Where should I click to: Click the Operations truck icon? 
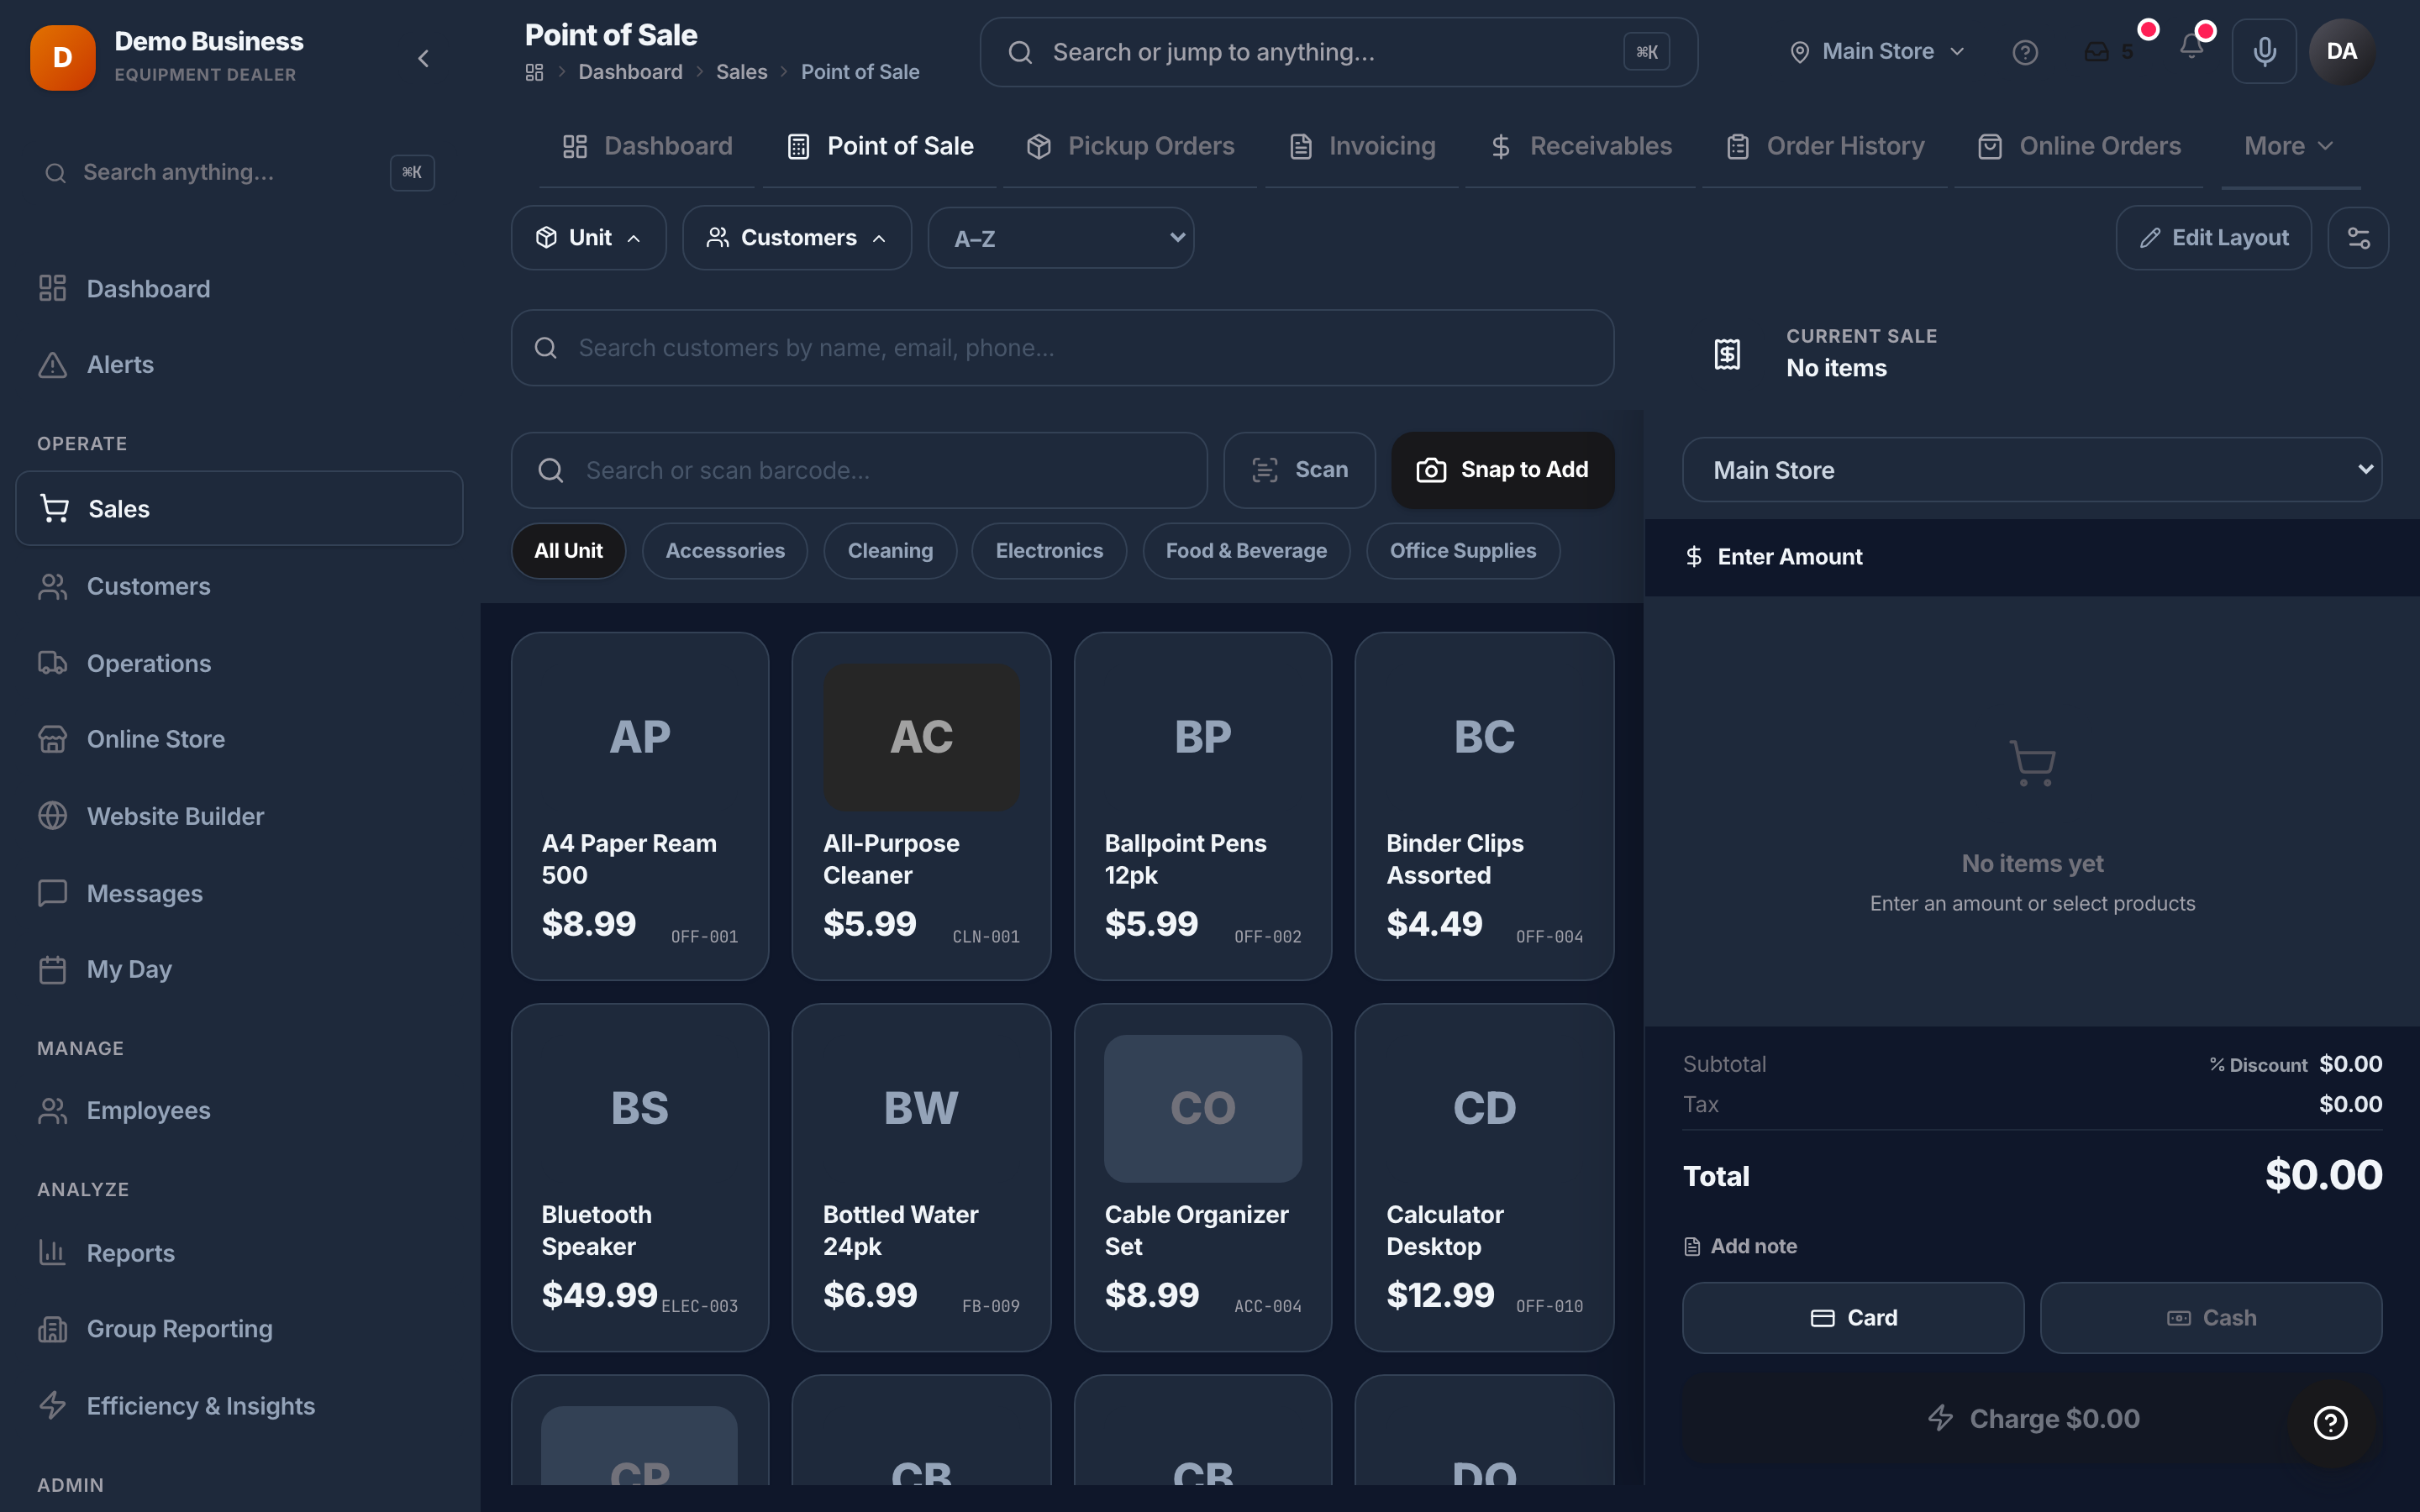point(52,663)
